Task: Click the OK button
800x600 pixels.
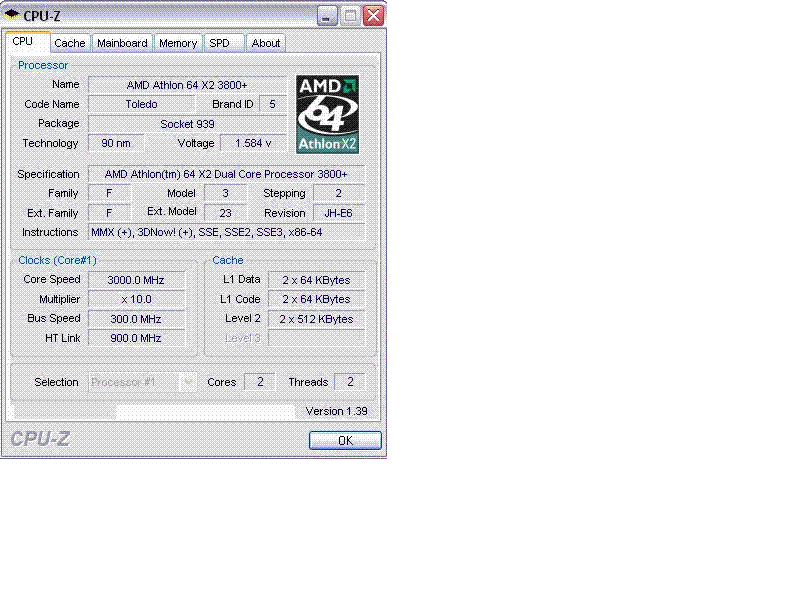Action: point(345,440)
